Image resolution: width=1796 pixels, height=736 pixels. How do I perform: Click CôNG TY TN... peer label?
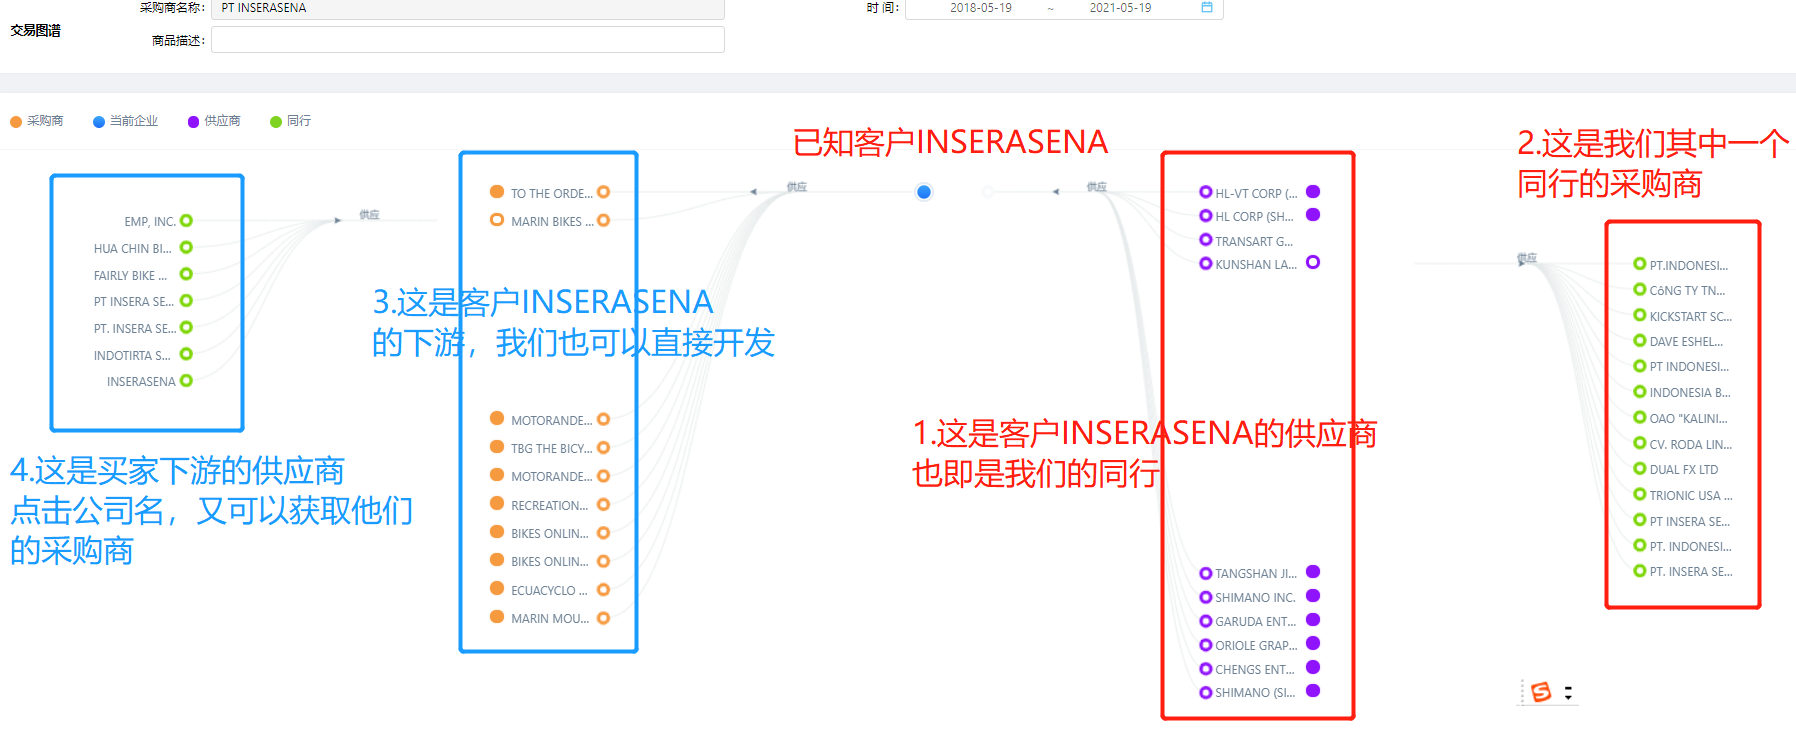click(1687, 290)
